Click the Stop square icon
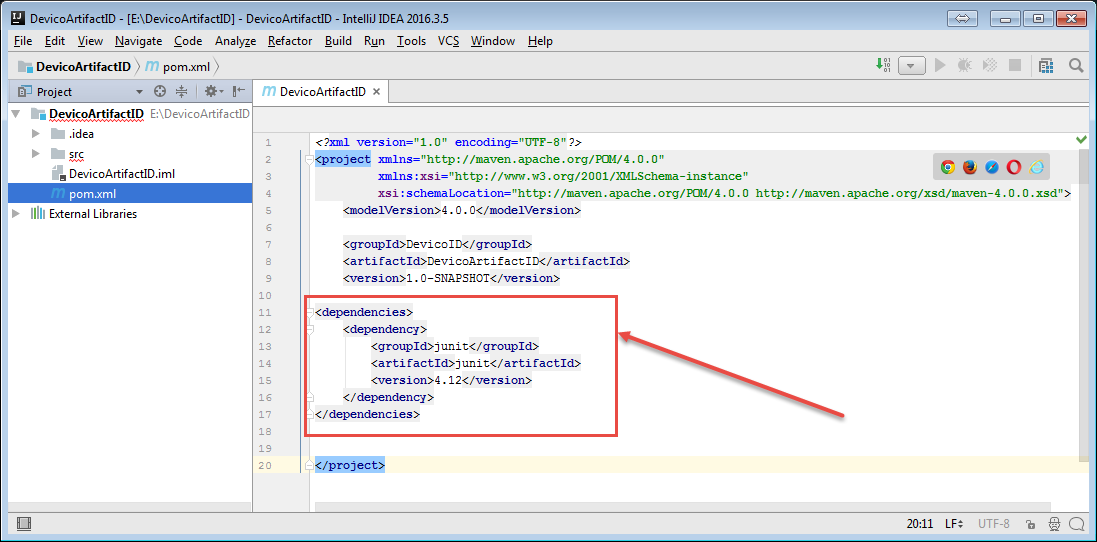The width and height of the screenshot is (1097, 542). point(1014,65)
